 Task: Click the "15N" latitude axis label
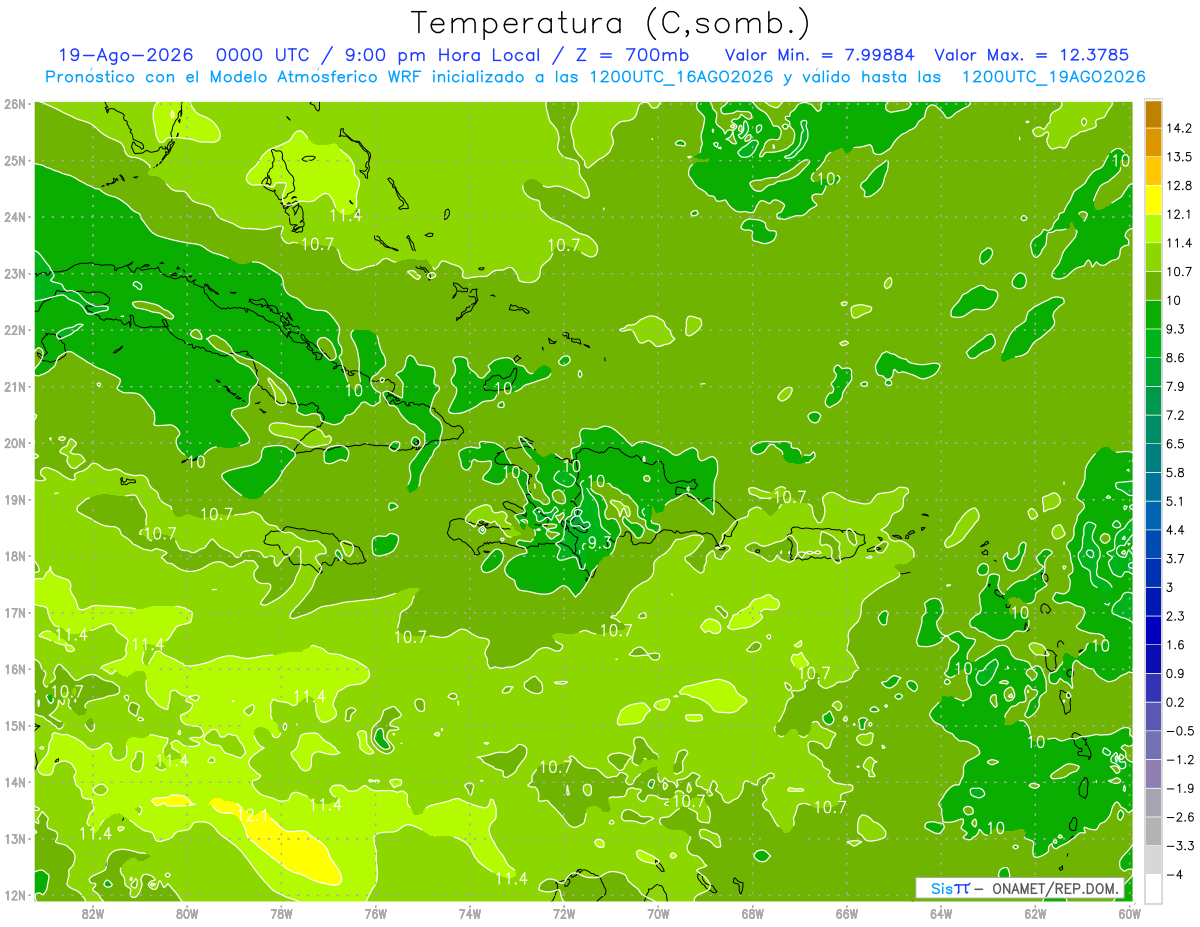coord(15,725)
